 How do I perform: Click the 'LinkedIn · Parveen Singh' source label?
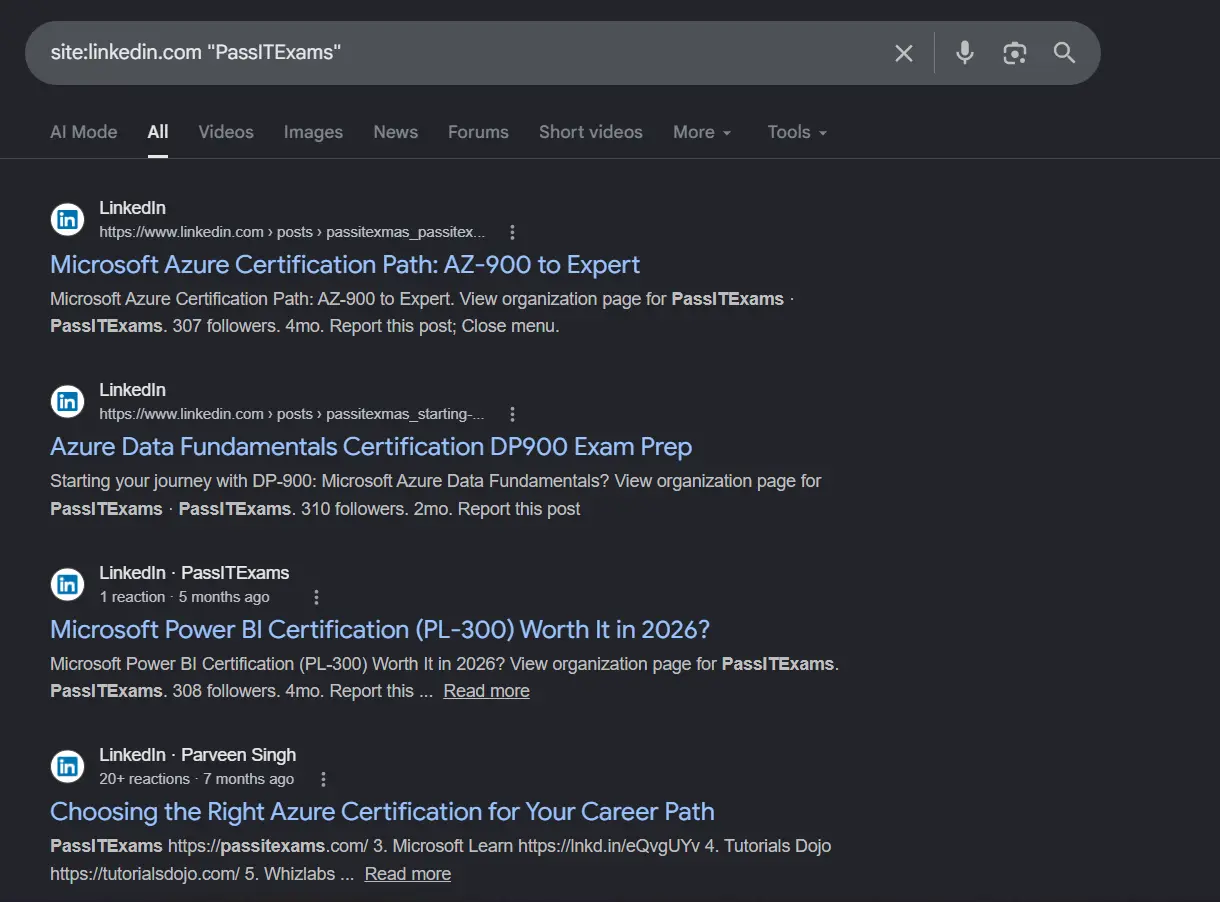click(198, 755)
